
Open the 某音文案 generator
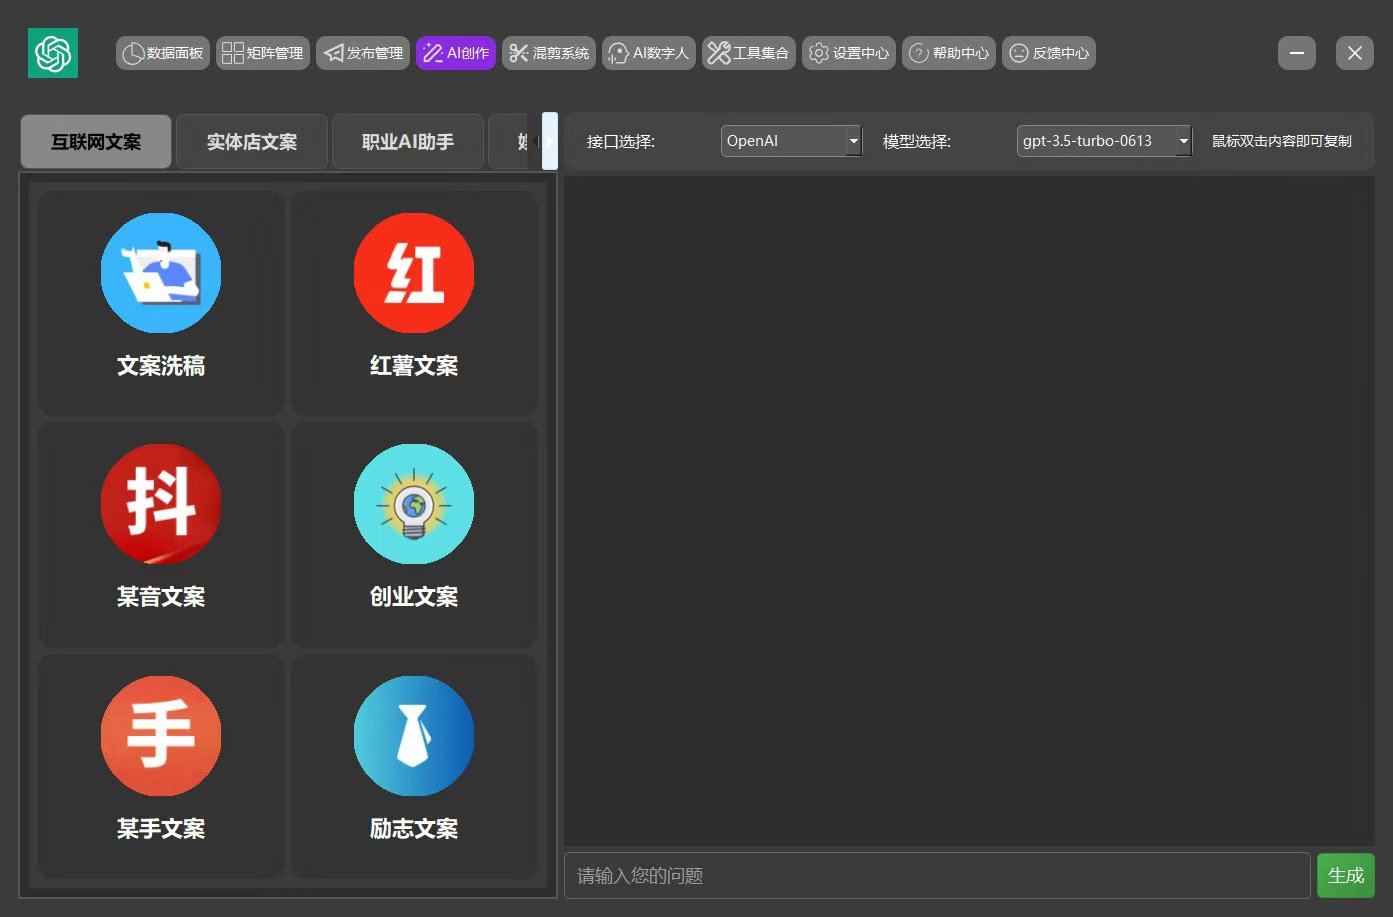click(160, 533)
